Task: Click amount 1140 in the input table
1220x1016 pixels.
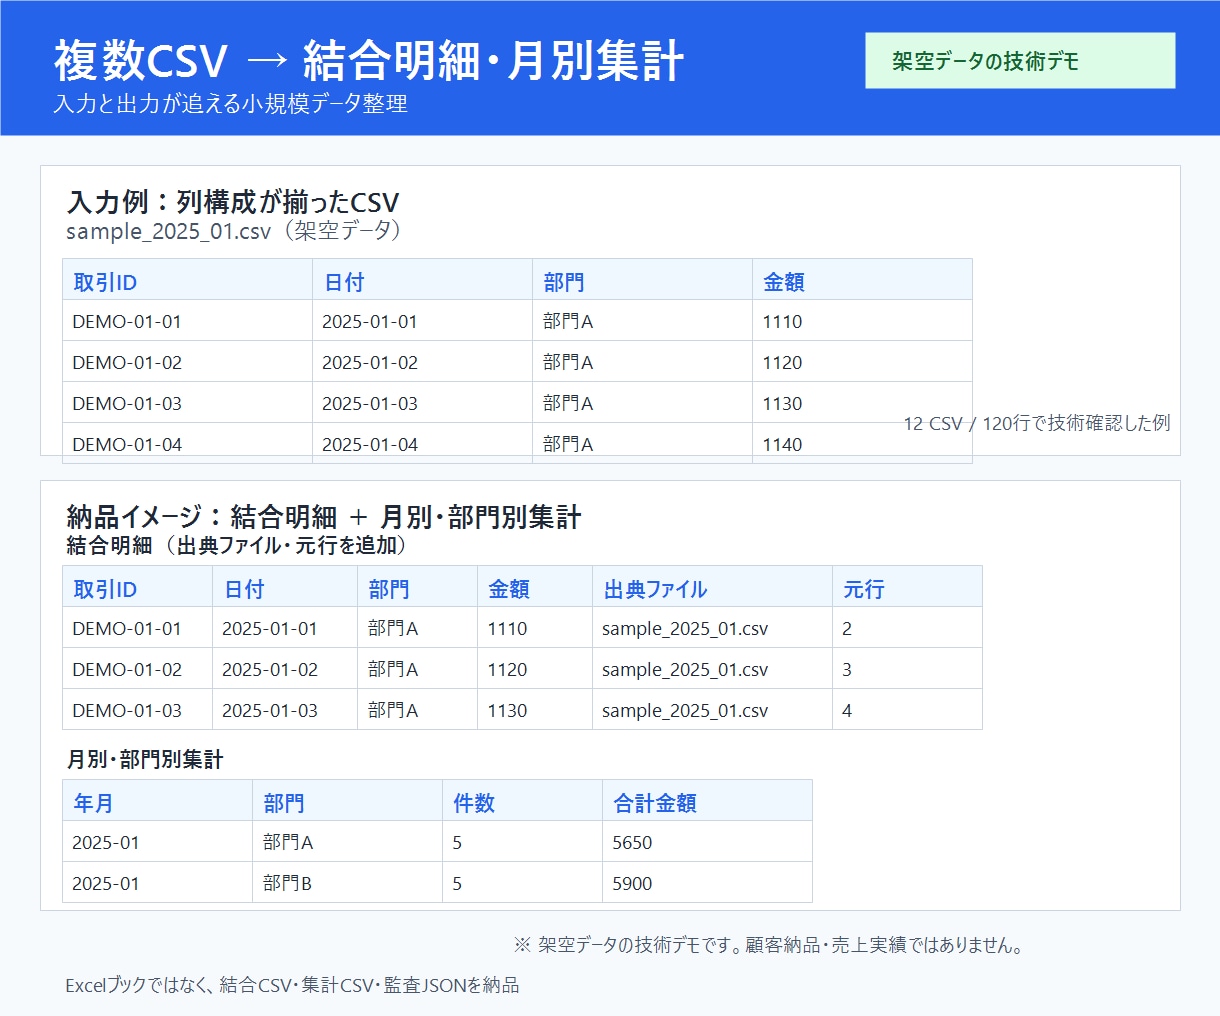Action: tap(782, 445)
